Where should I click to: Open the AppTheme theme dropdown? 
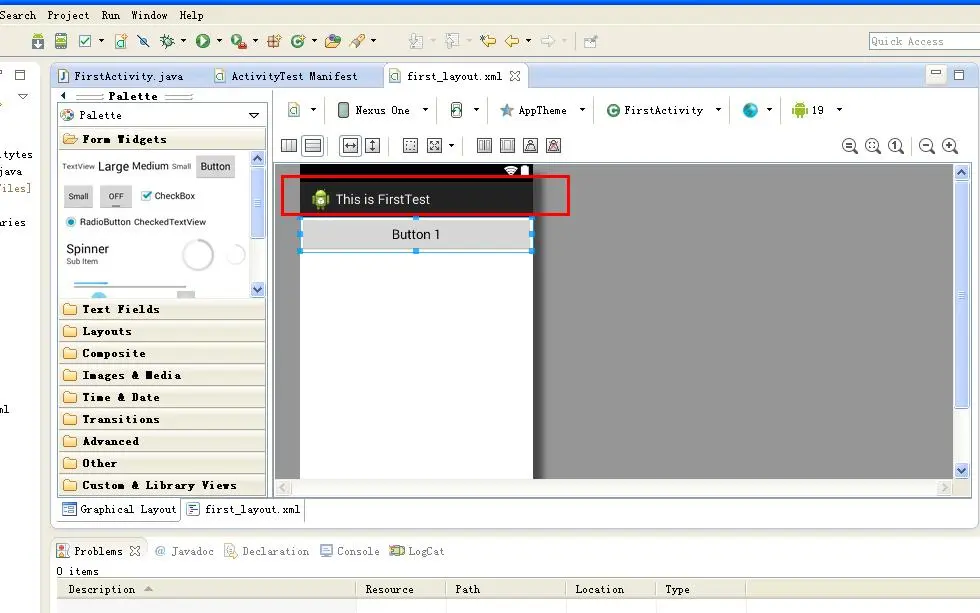coord(542,110)
